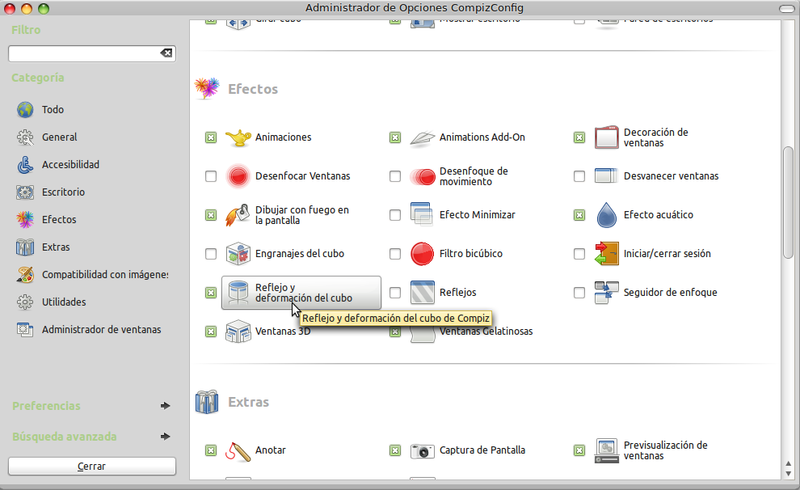Open the Efecto acuático water drop icon
Image resolution: width=800 pixels, height=490 pixels.
click(608, 215)
